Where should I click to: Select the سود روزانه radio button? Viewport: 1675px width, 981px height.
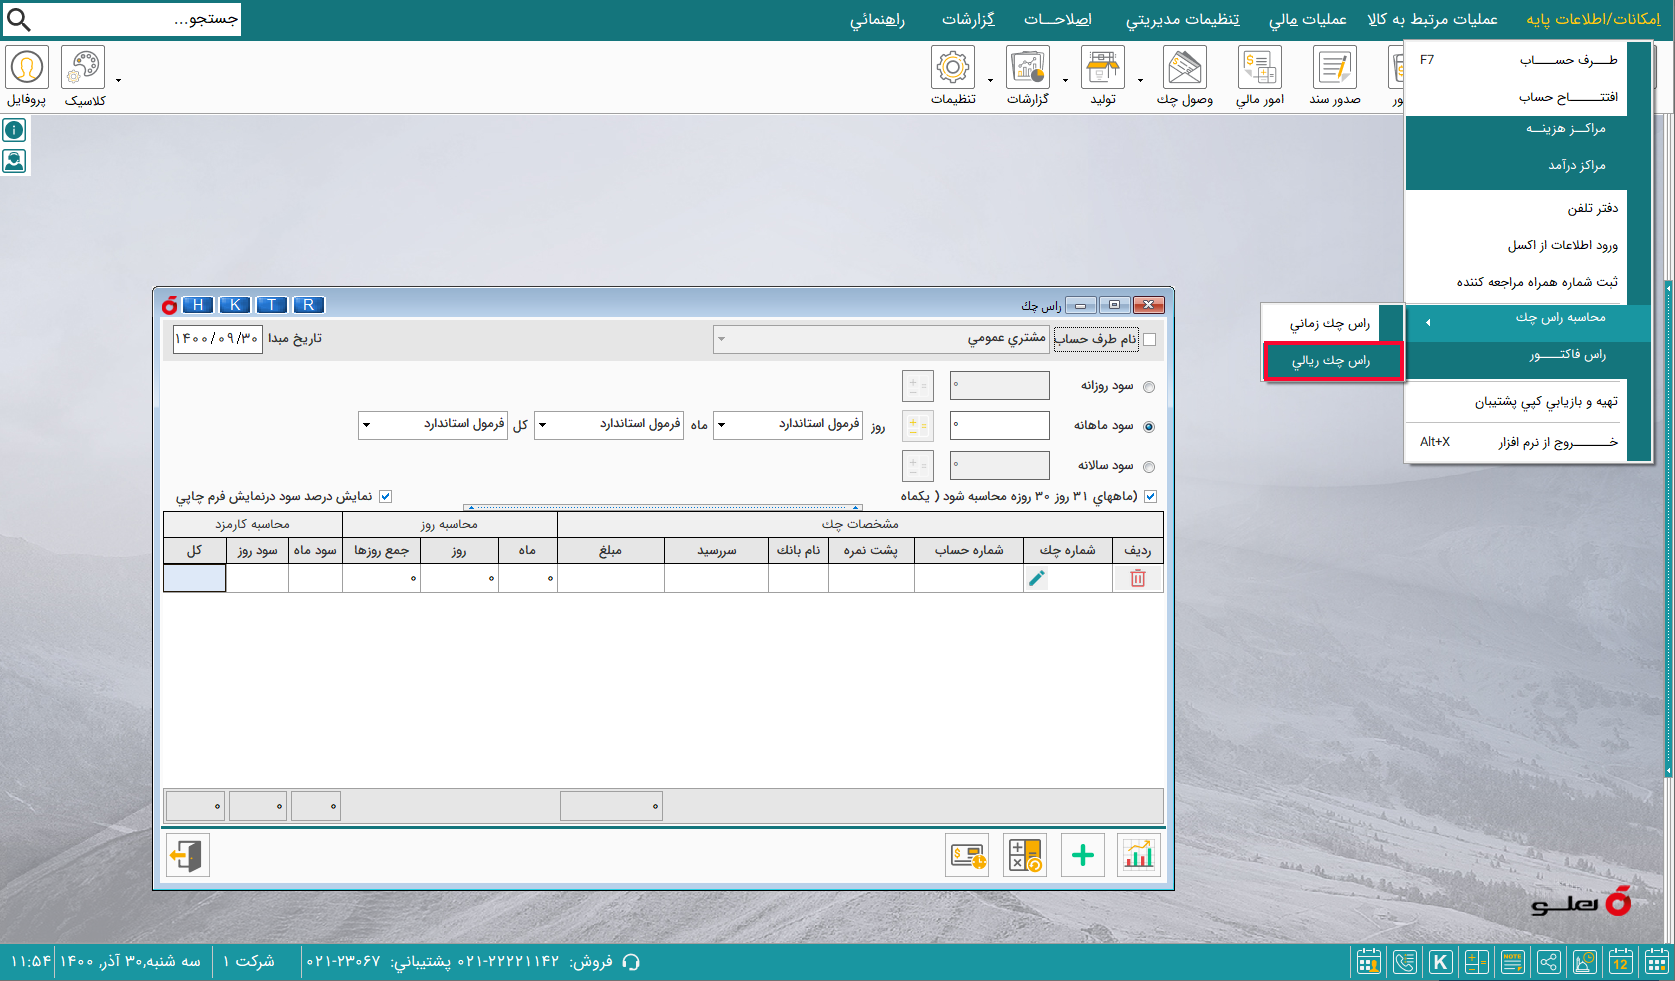click(x=1148, y=387)
